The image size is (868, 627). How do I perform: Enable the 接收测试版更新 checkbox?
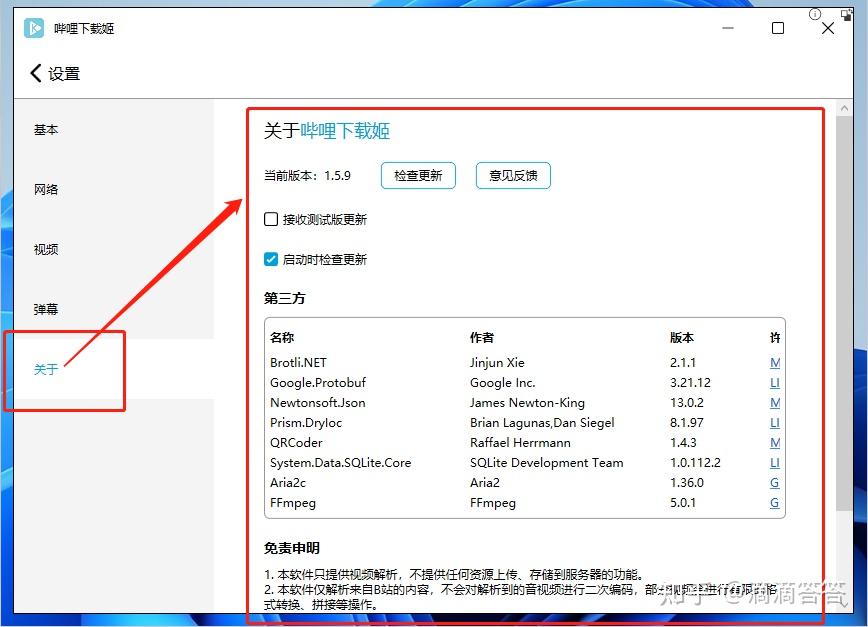point(271,219)
